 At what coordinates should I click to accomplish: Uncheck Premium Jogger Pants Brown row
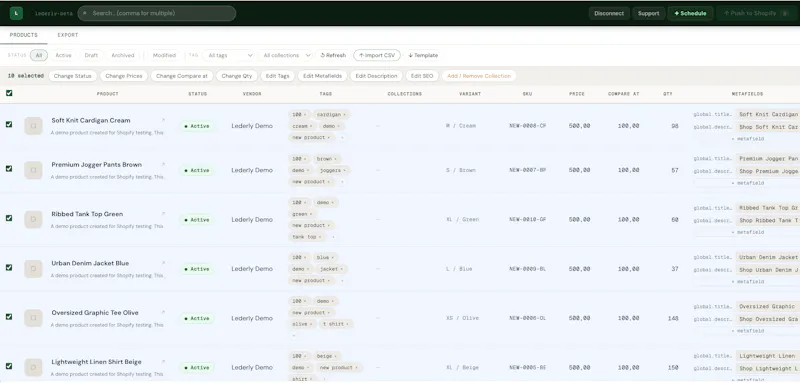[9, 169]
